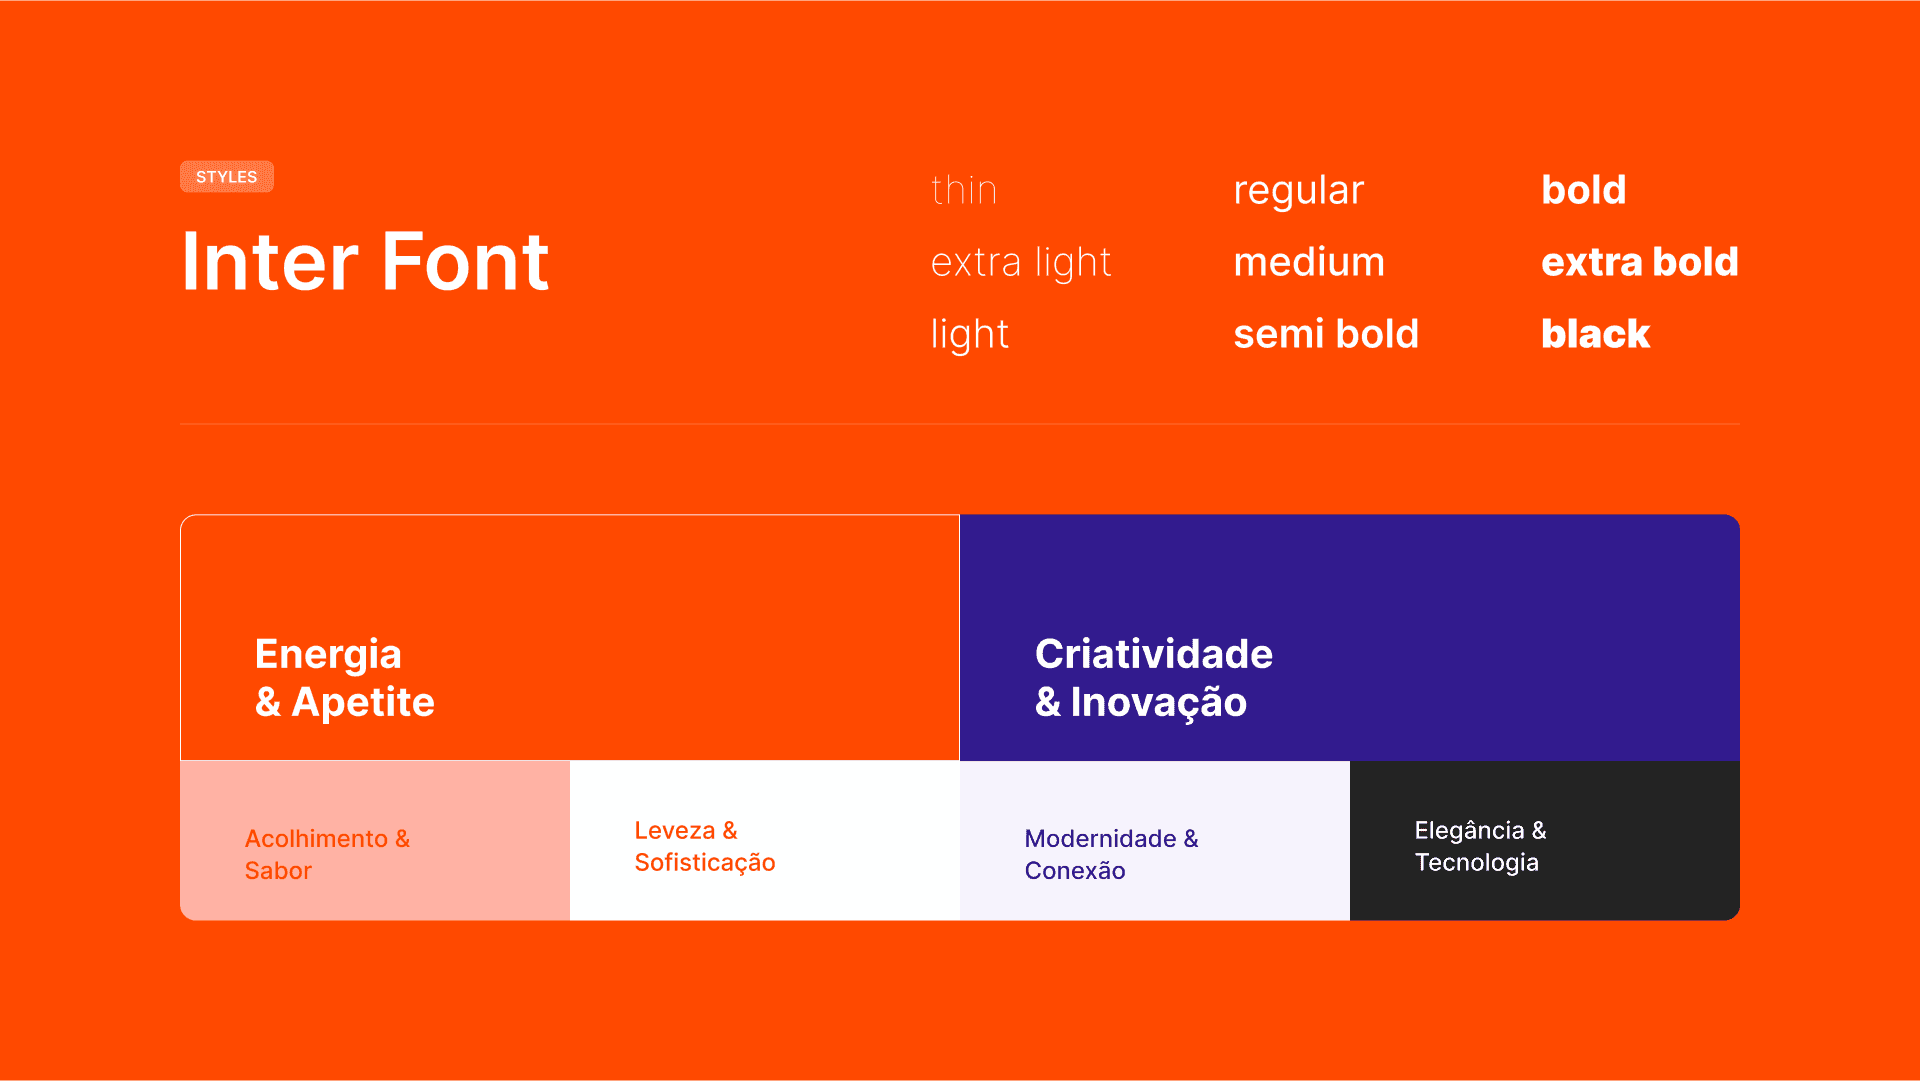This screenshot has width=1920, height=1081.
Task: Click the extra bold weight sample
Action: (1640, 262)
